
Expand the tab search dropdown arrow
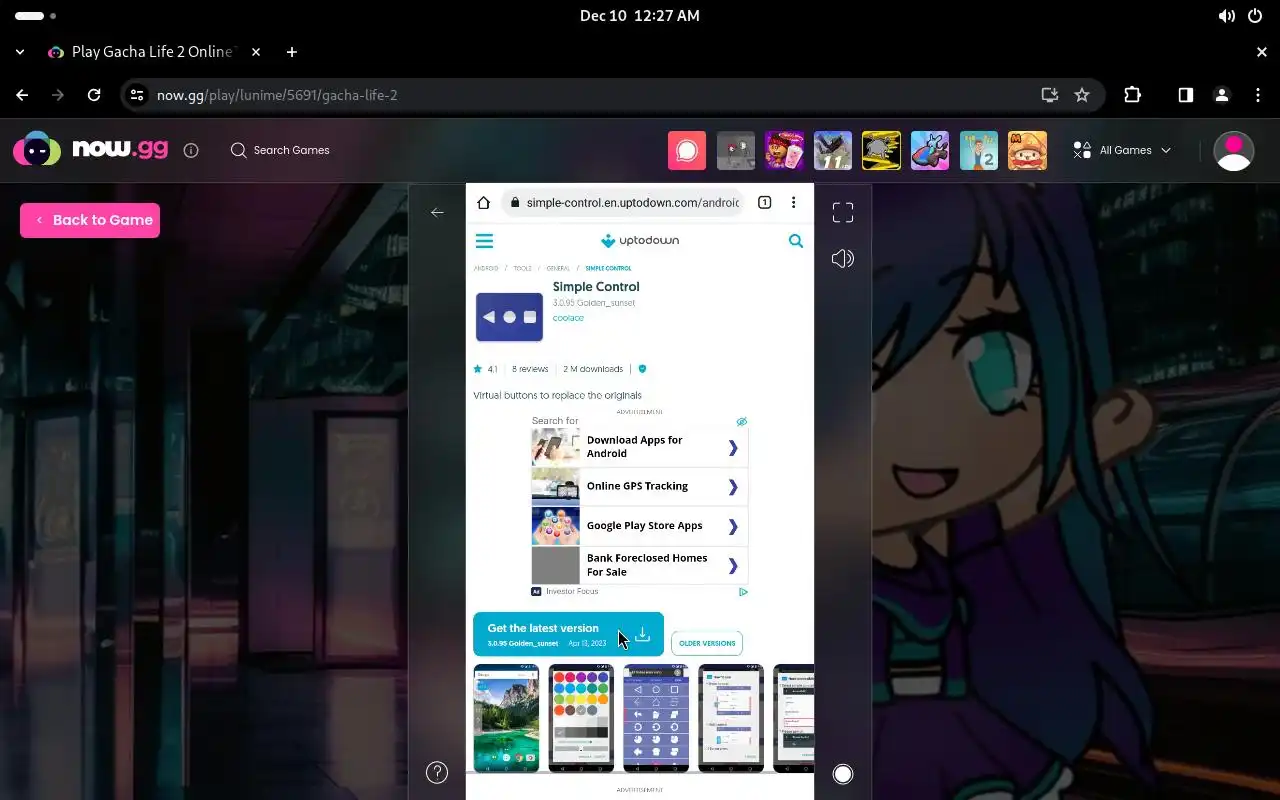[x=20, y=52]
